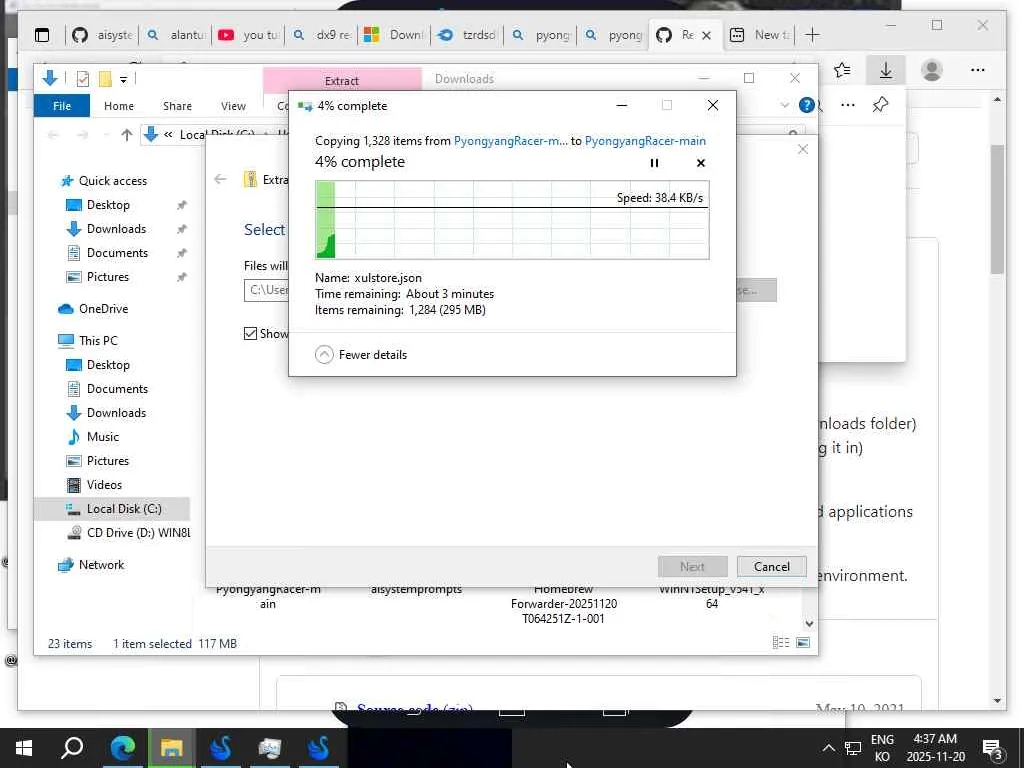Image resolution: width=1024 pixels, height=768 pixels.
Task: Open more options in downloads flyout
Action: point(848,105)
